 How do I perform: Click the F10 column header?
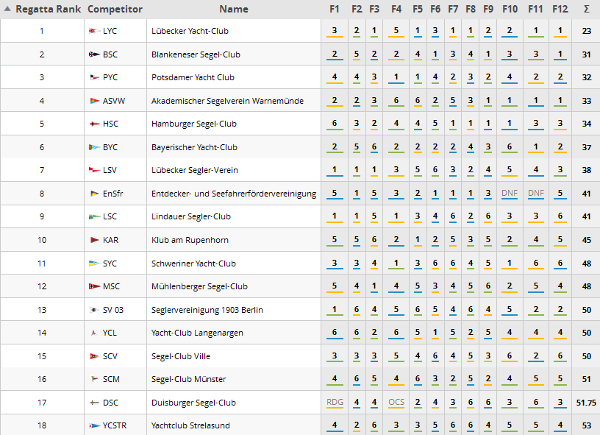tap(510, 9)
